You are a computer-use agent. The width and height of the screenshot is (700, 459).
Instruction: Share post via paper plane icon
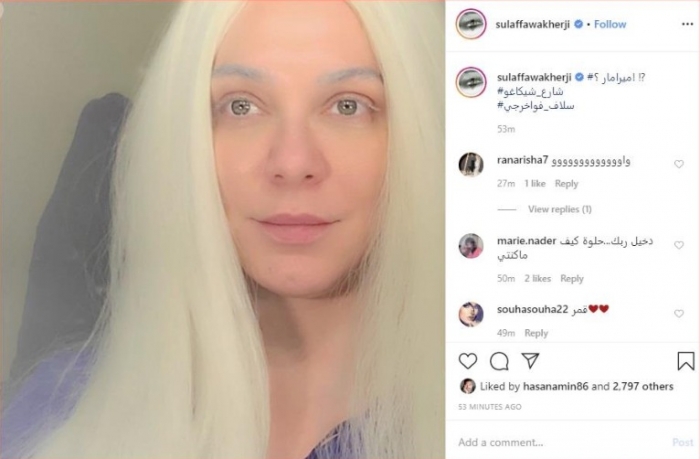tap(530, 361)
